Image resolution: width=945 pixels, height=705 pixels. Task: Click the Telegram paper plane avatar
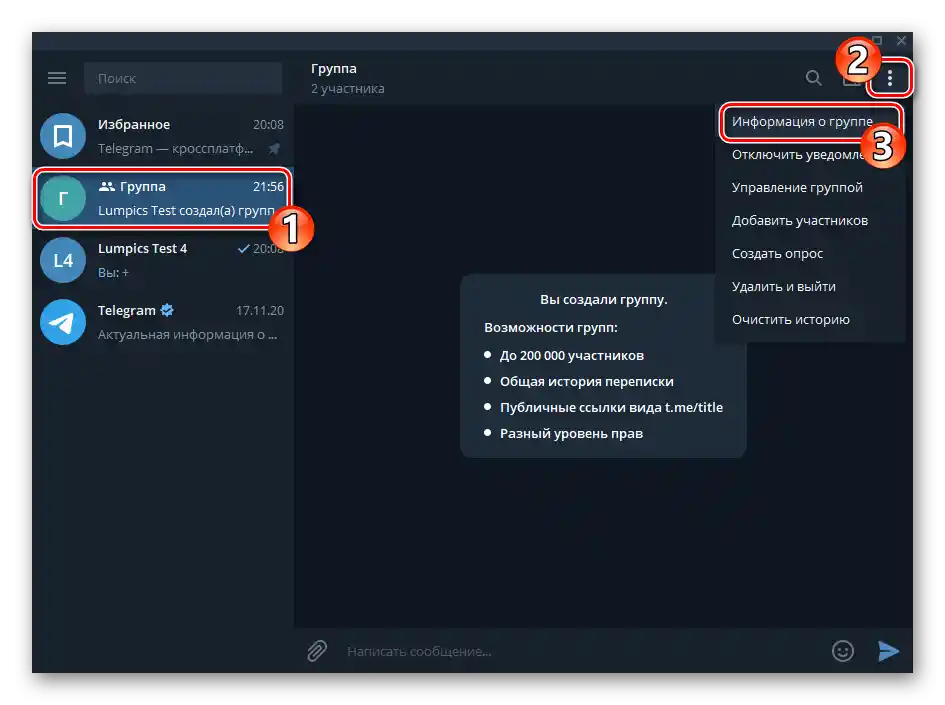[63, 322]
